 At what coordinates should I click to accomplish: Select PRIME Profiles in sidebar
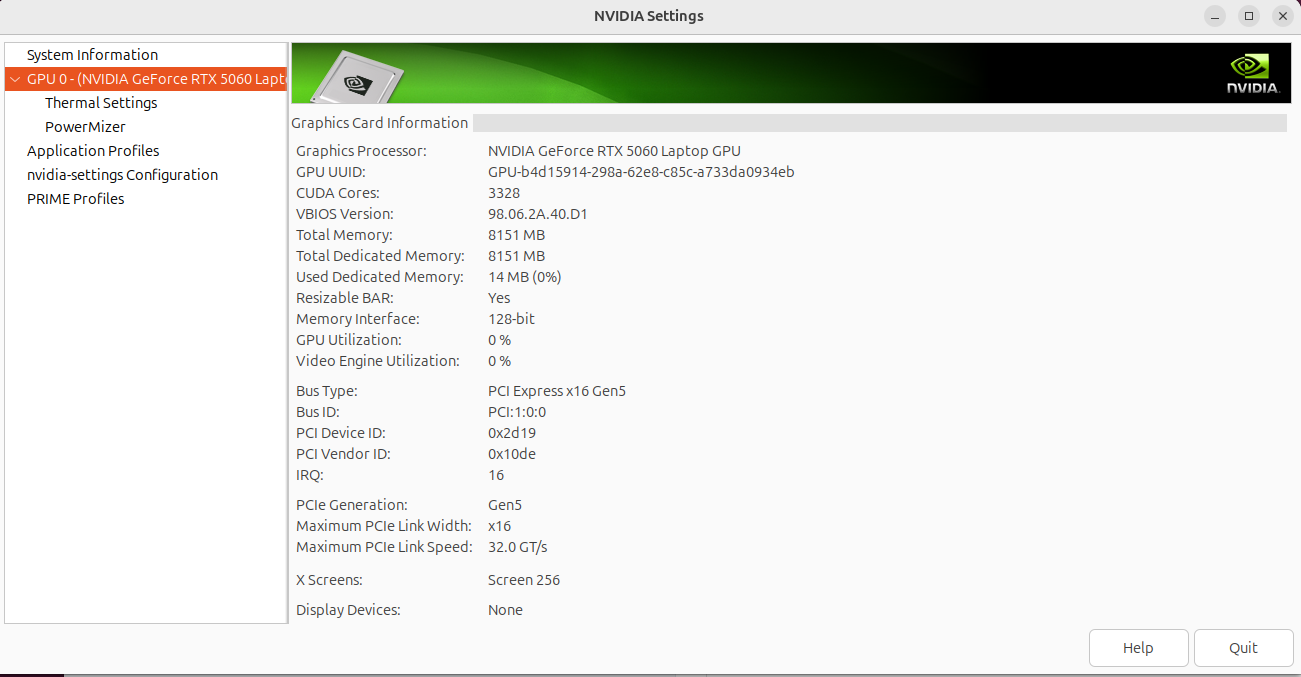click(75, 199)
